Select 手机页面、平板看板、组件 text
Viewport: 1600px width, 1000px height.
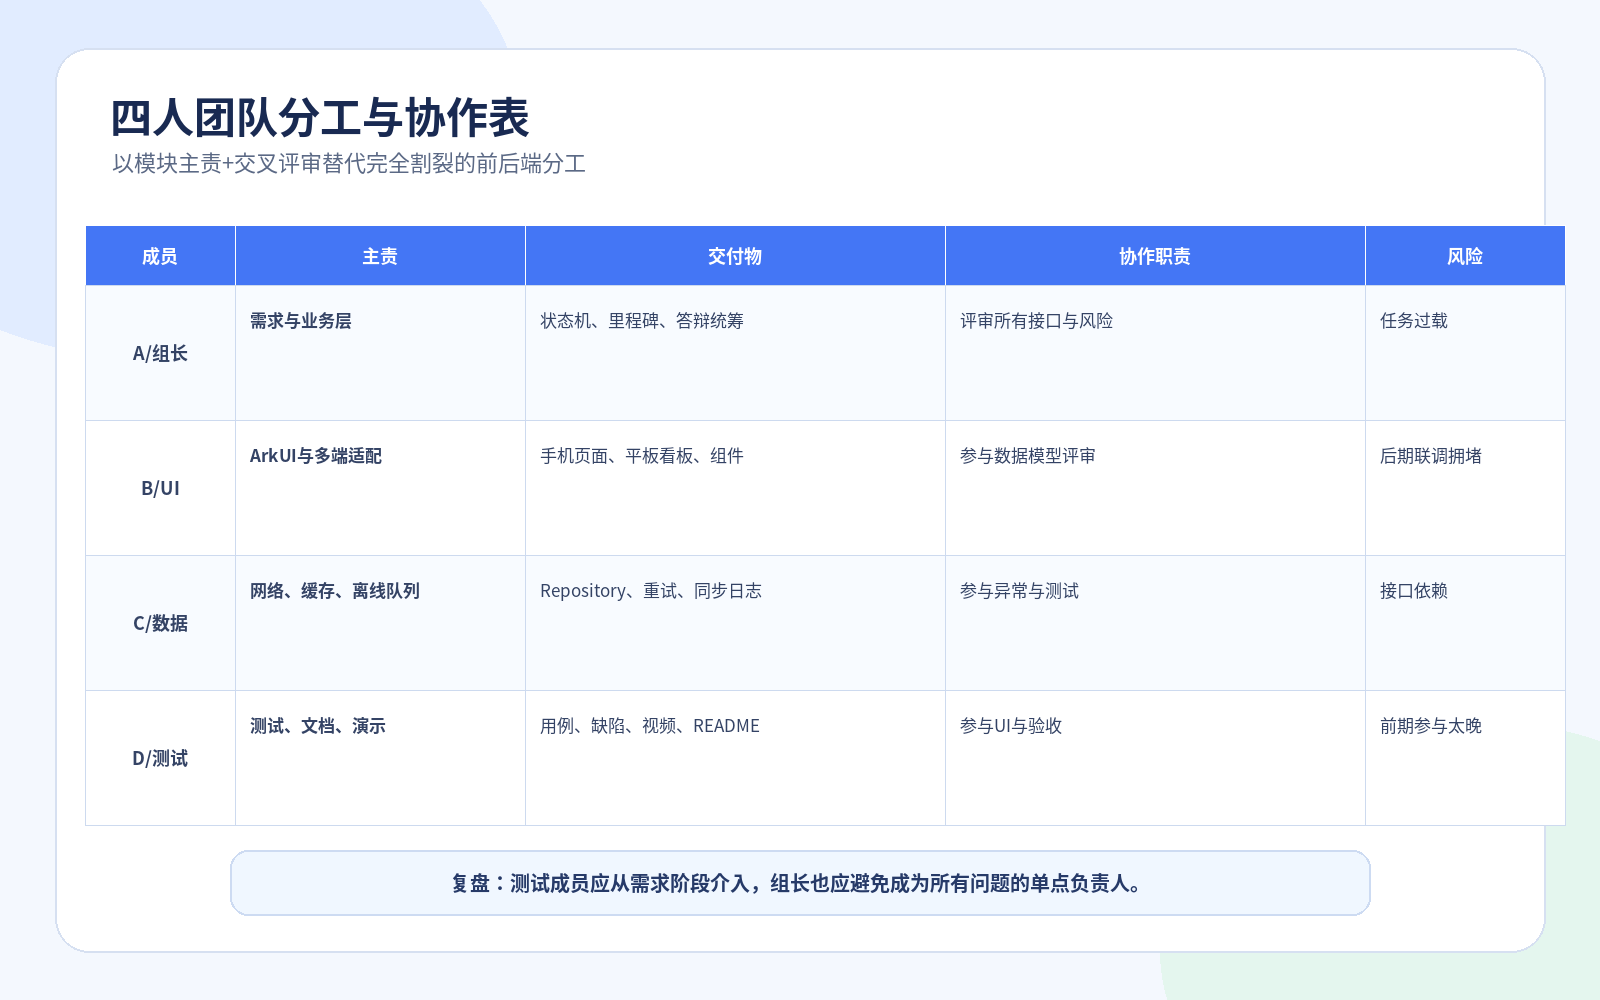coord(642,456)
